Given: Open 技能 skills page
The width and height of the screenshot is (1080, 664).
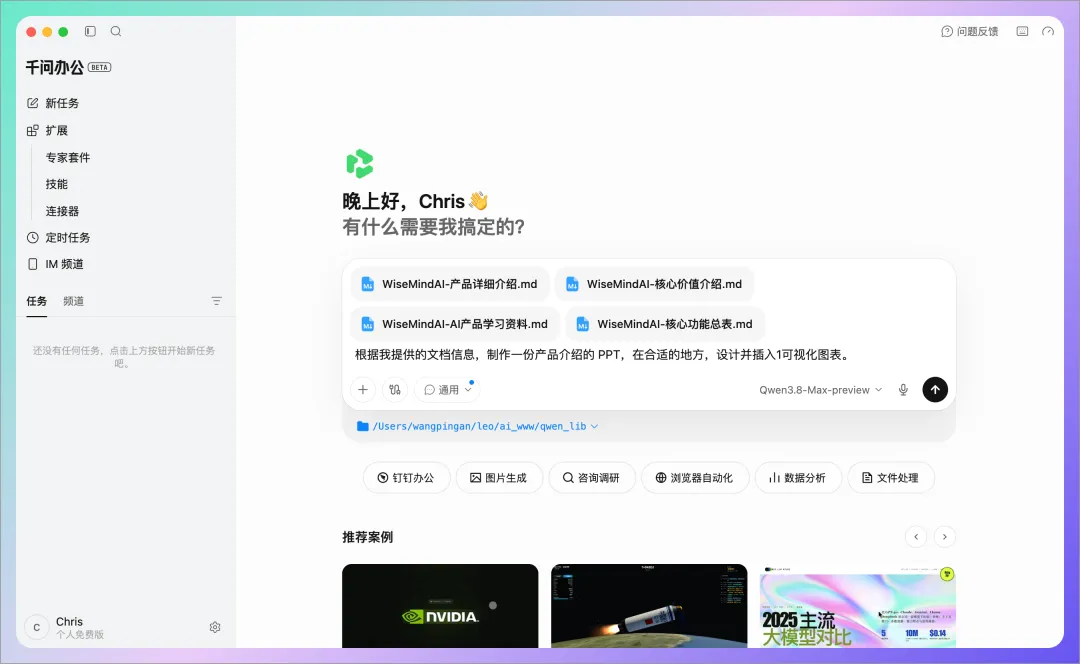Looking at the screenshot, I should tap(56, 184).
